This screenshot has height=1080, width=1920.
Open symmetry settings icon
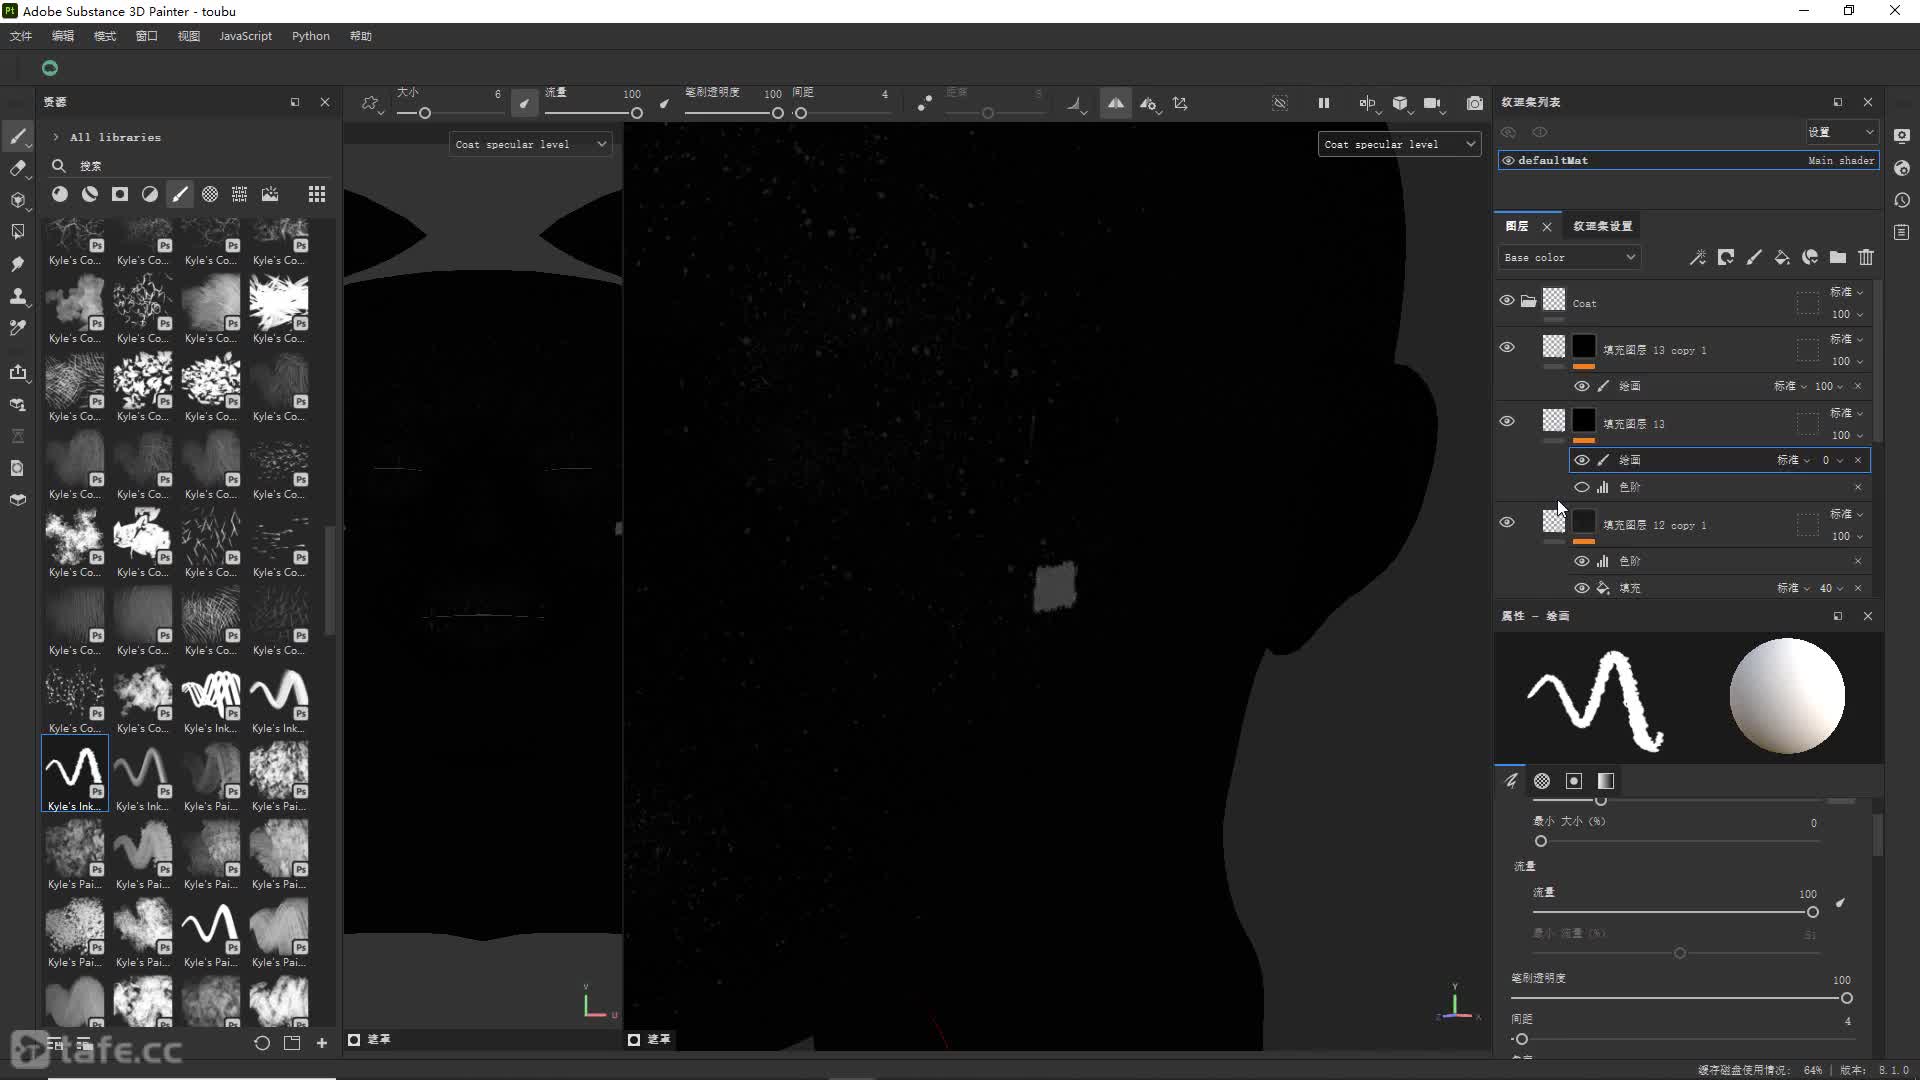(1149, 104)
